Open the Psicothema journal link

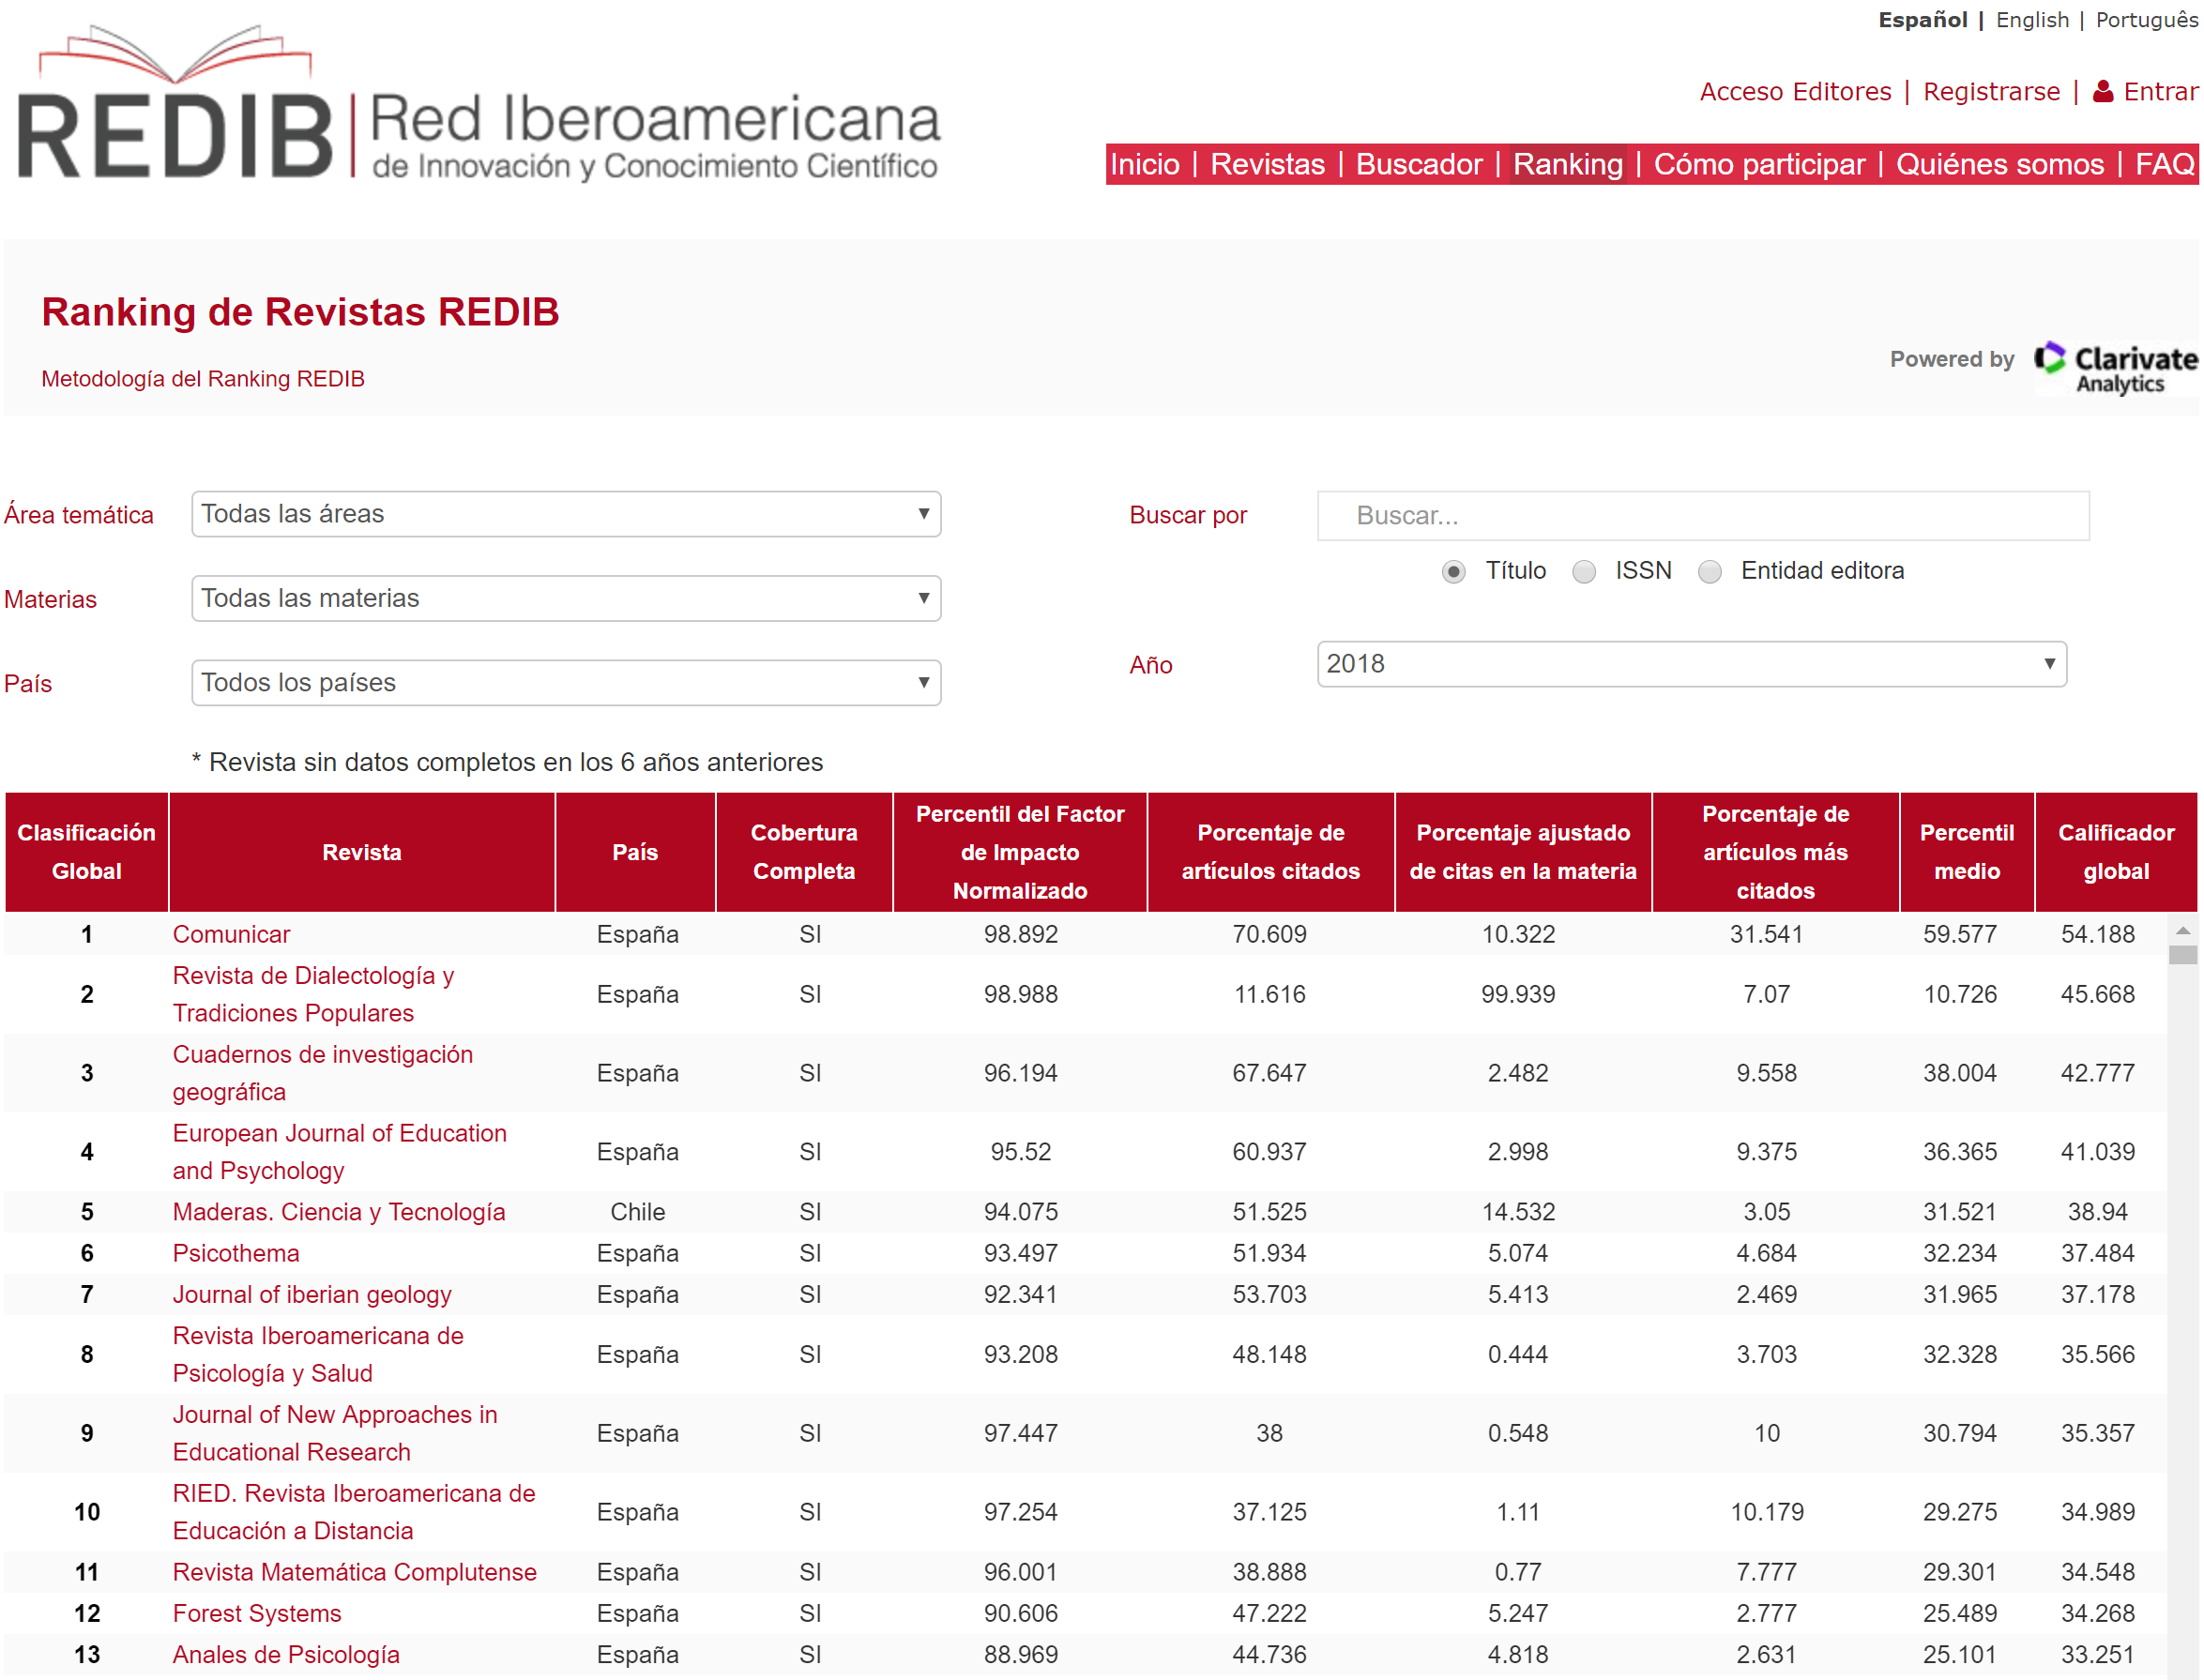pyautogui.click(x=236, y=1253)
